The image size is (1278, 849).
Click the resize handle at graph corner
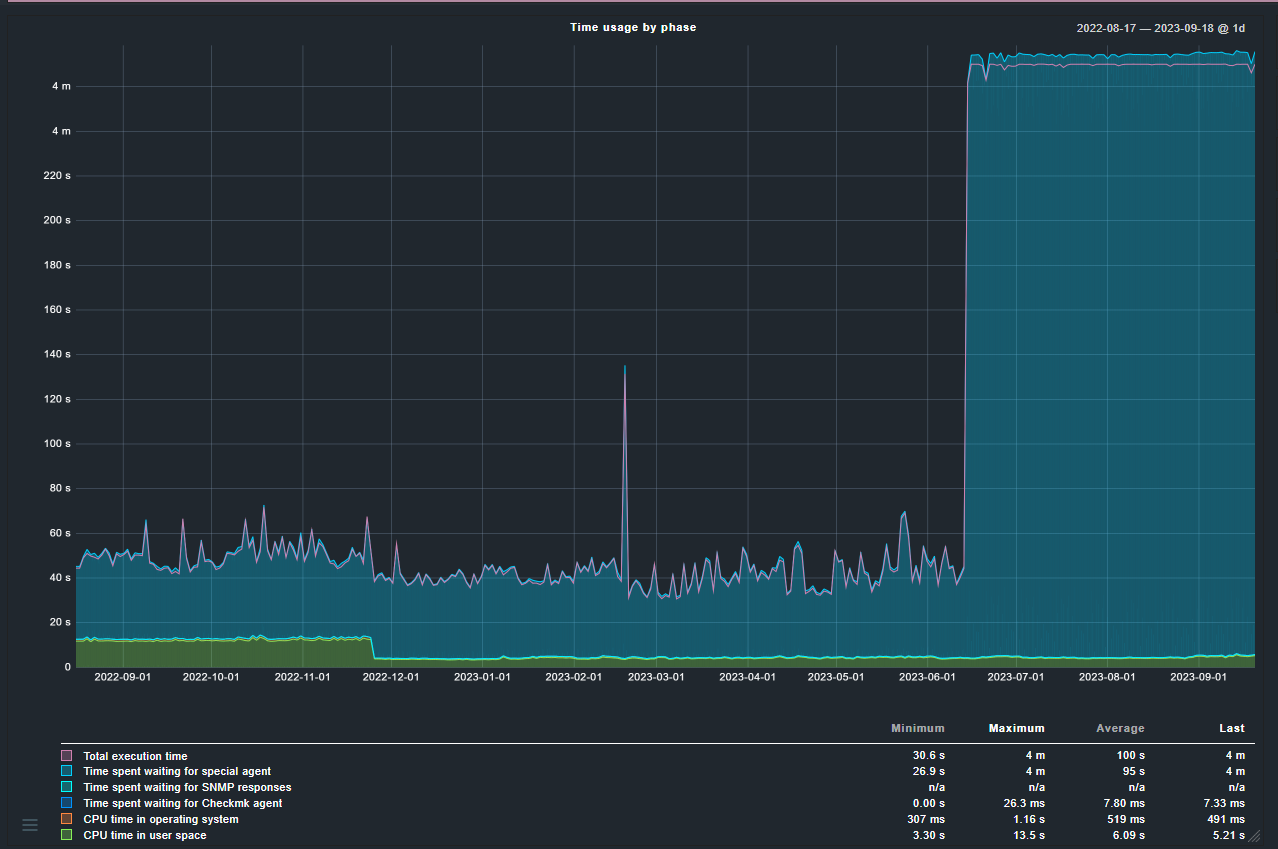coord(1253,836)
